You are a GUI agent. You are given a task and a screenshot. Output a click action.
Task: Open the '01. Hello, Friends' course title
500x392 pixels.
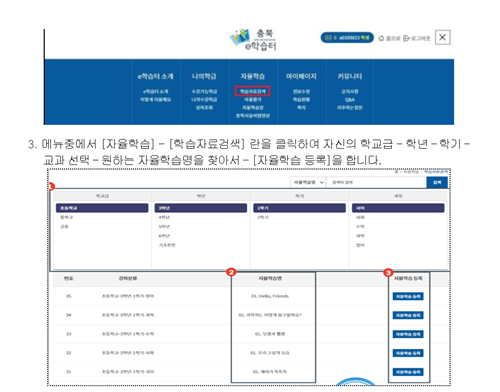coord(270,296)
